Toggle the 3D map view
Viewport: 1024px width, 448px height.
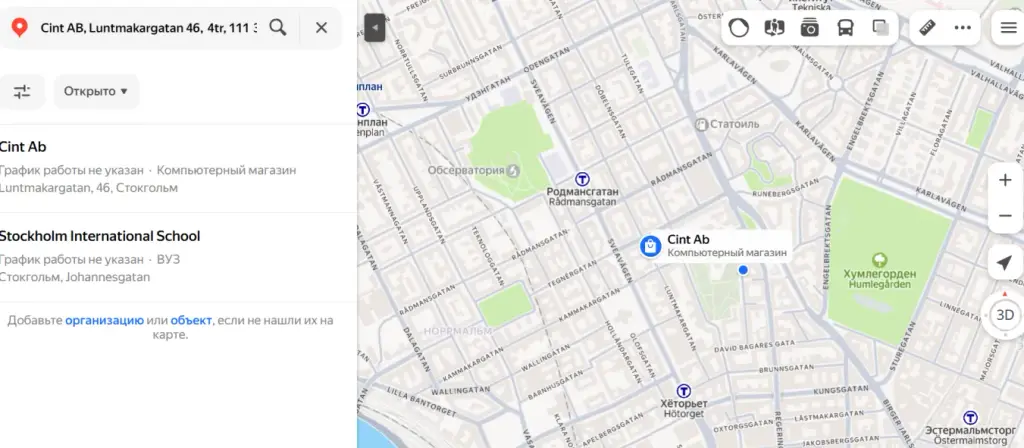[1005, 315]
